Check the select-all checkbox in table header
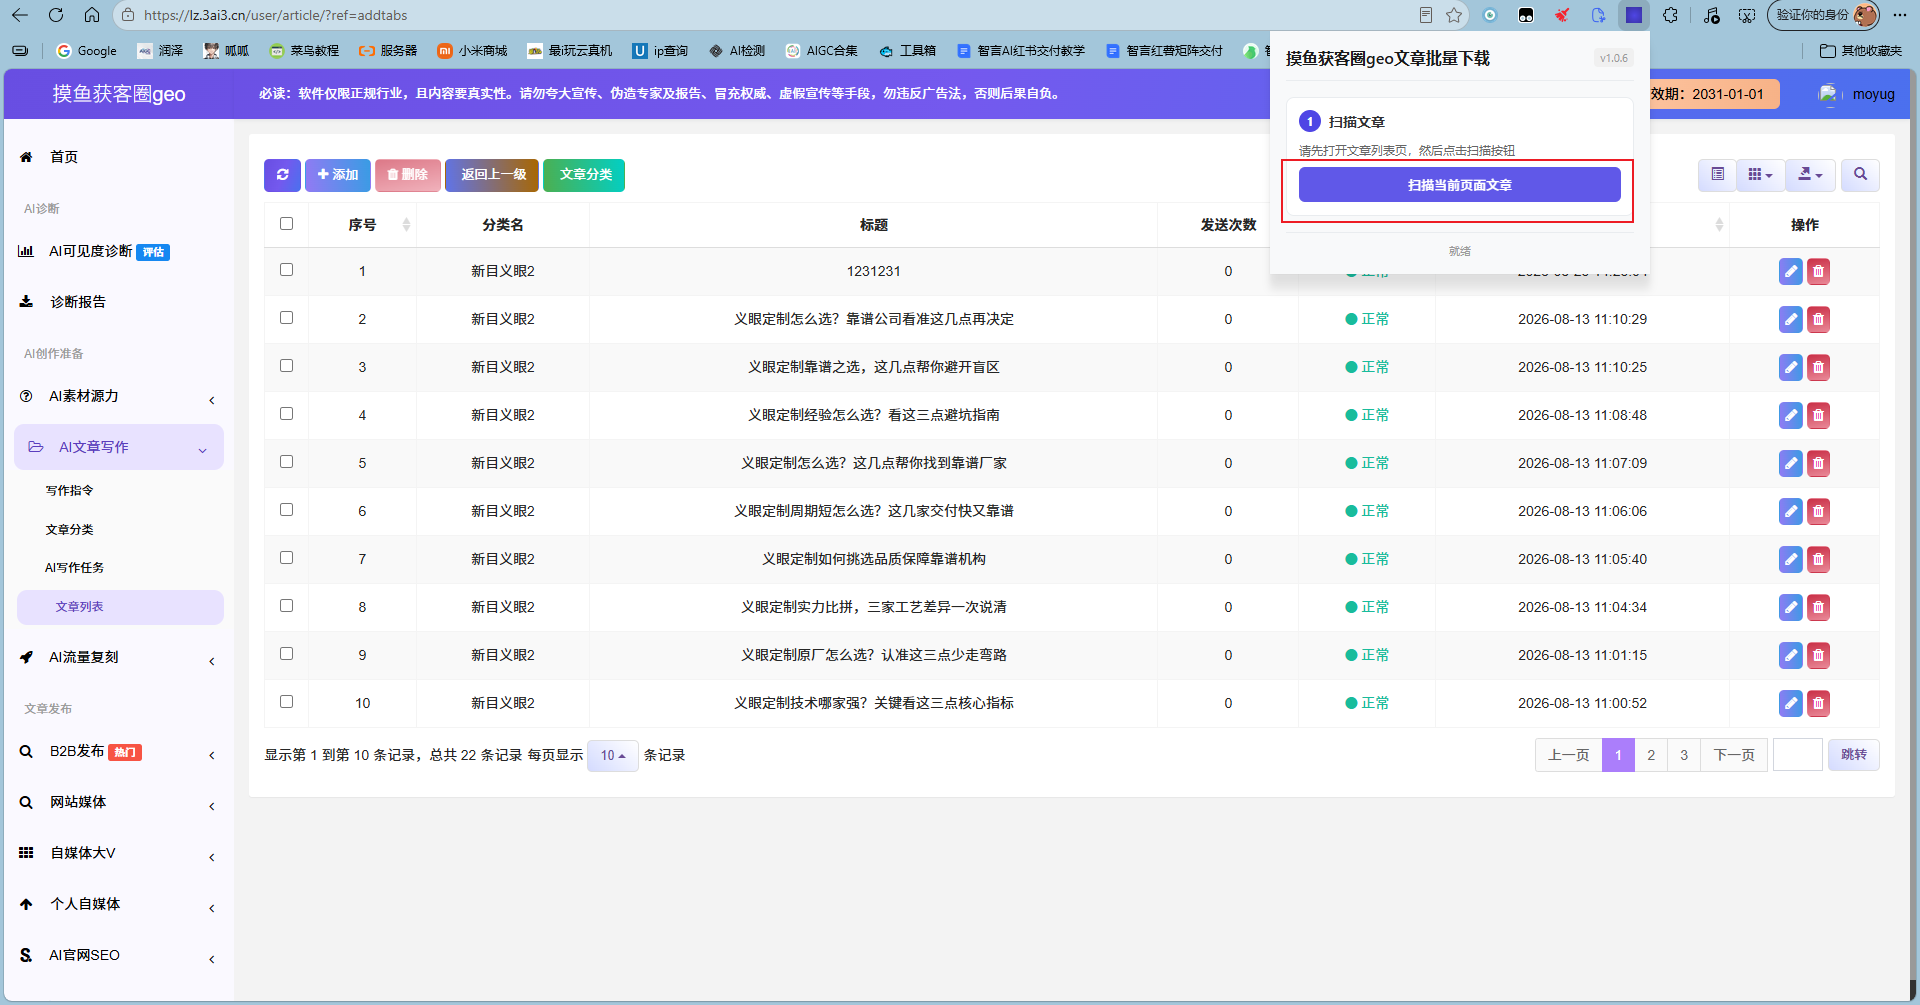 click(x=287, y=224)
